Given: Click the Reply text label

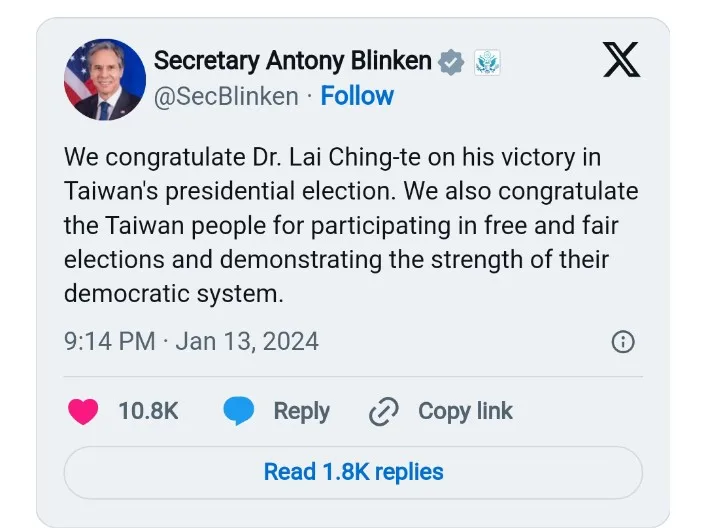Looking at the screenshot, I should [x=301, y=411].
